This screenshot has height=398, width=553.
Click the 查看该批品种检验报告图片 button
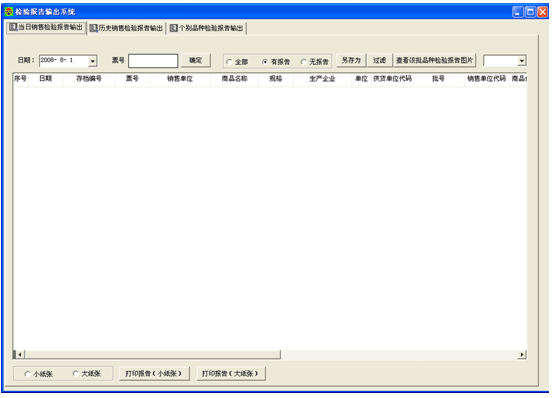[434, 60]
